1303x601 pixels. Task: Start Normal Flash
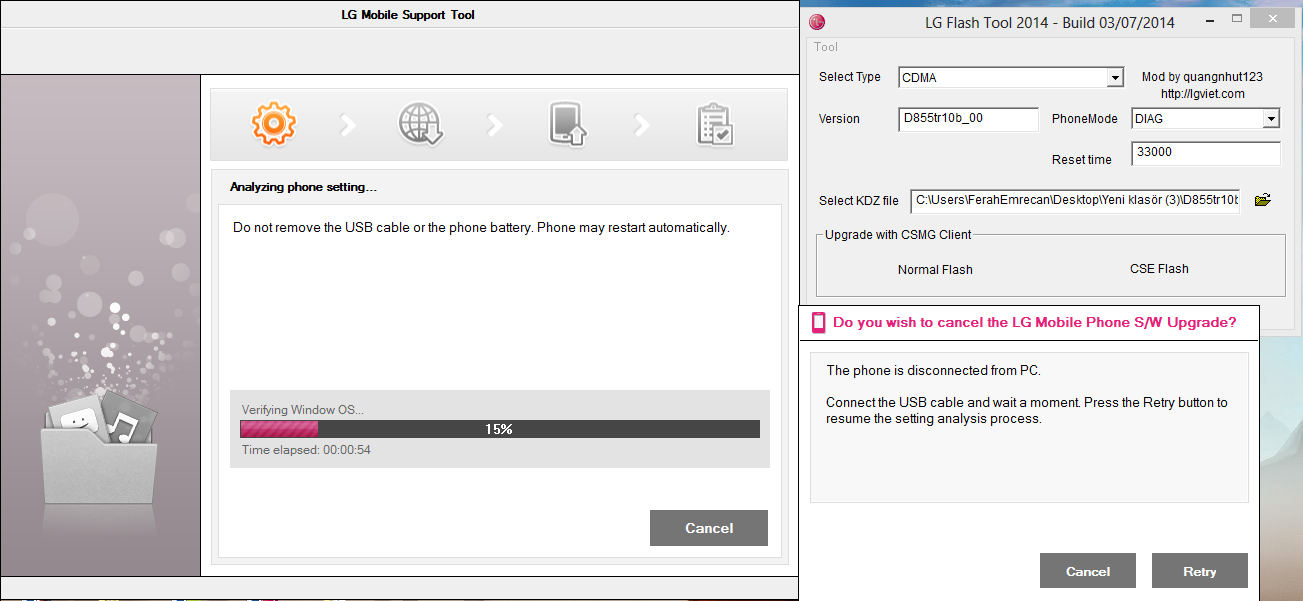pos(935,269)
